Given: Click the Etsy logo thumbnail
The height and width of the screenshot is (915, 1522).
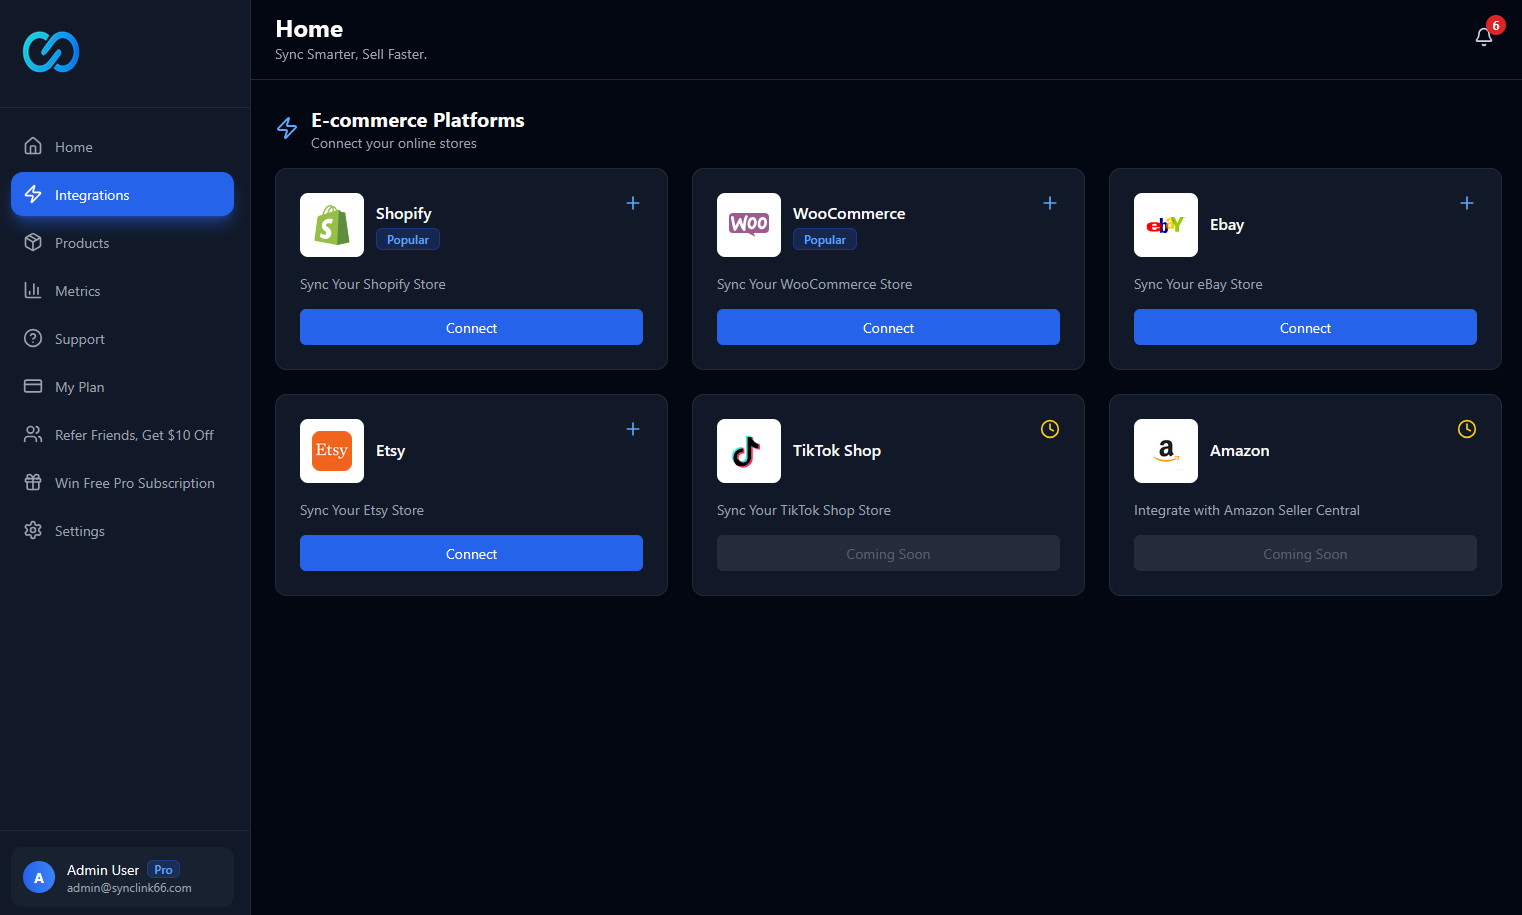Looking at the screenshot, I should [x=332, y=451].
